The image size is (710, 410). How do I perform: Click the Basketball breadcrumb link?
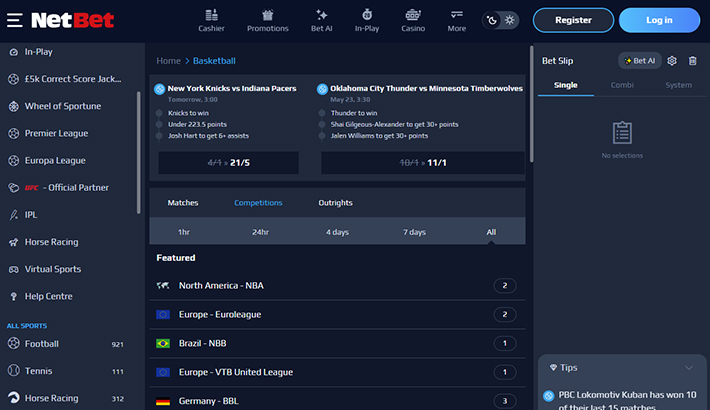click(x=214, y=61)
